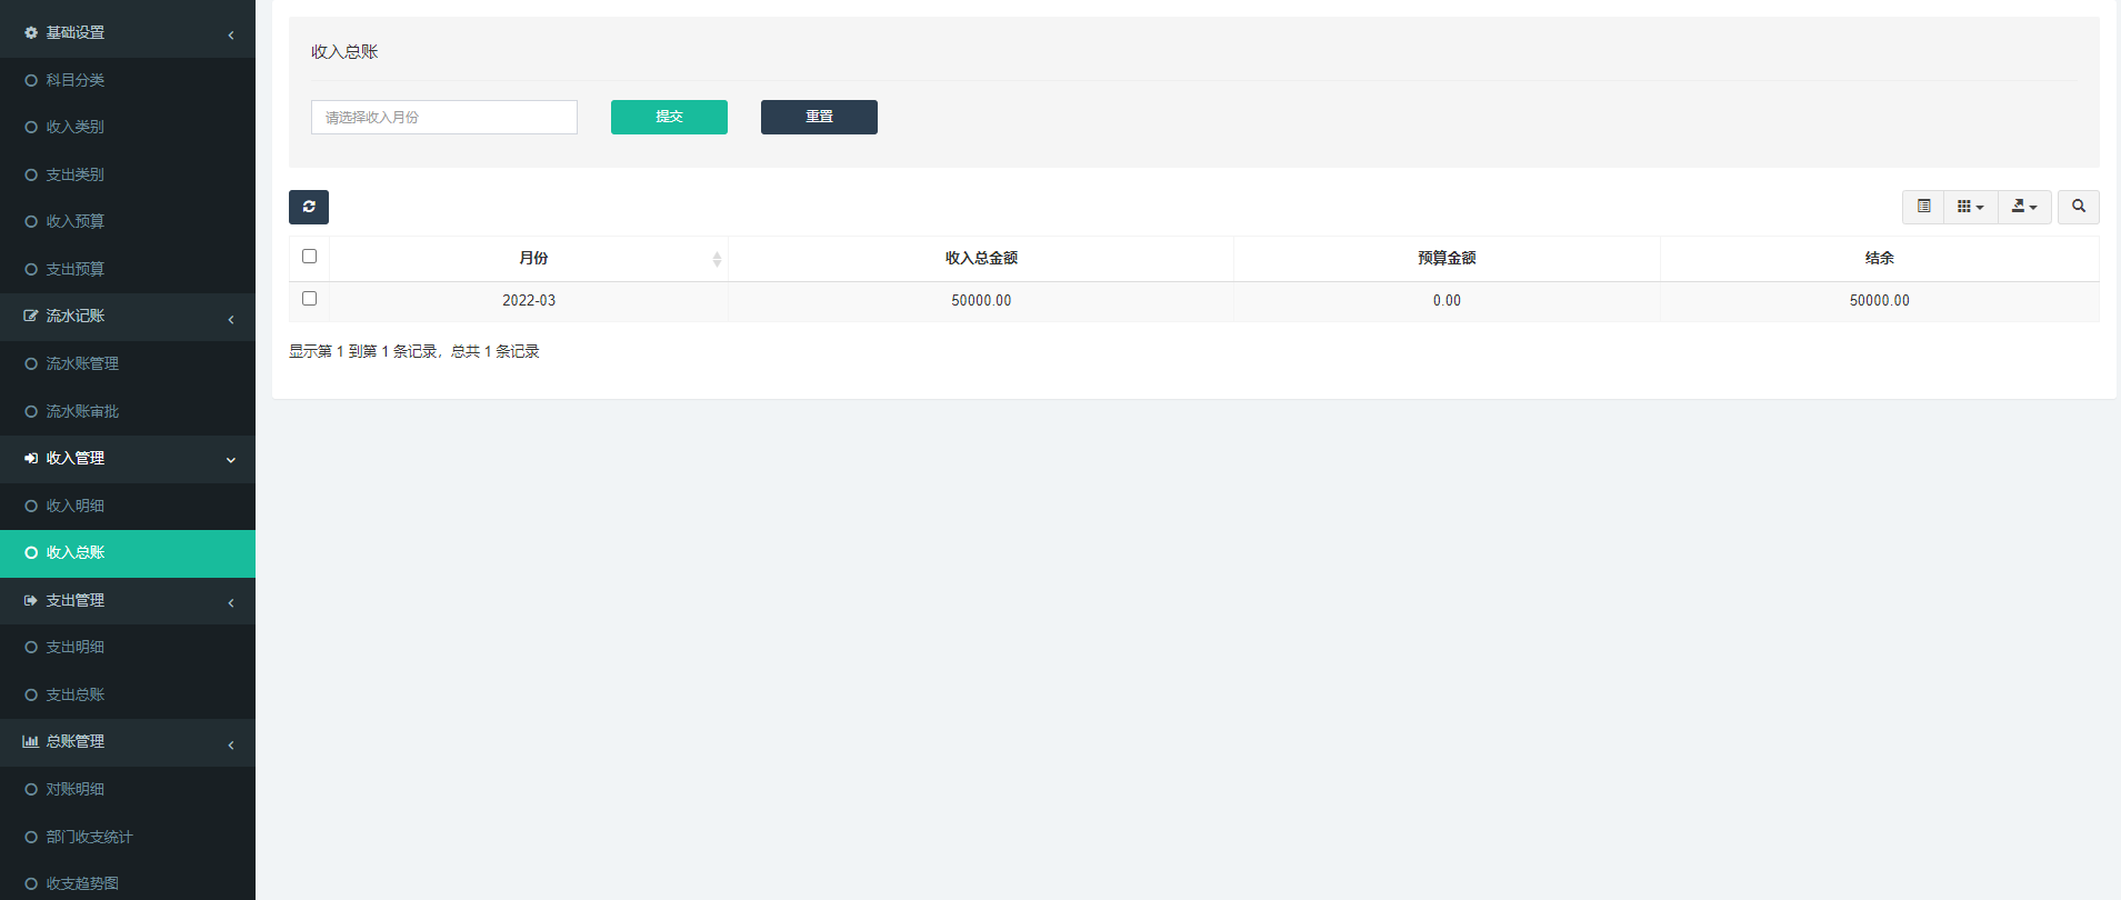Open 流水账管理 in the sidebar
This screenshot has width=2121, height=900.
[x=127, y=364]
